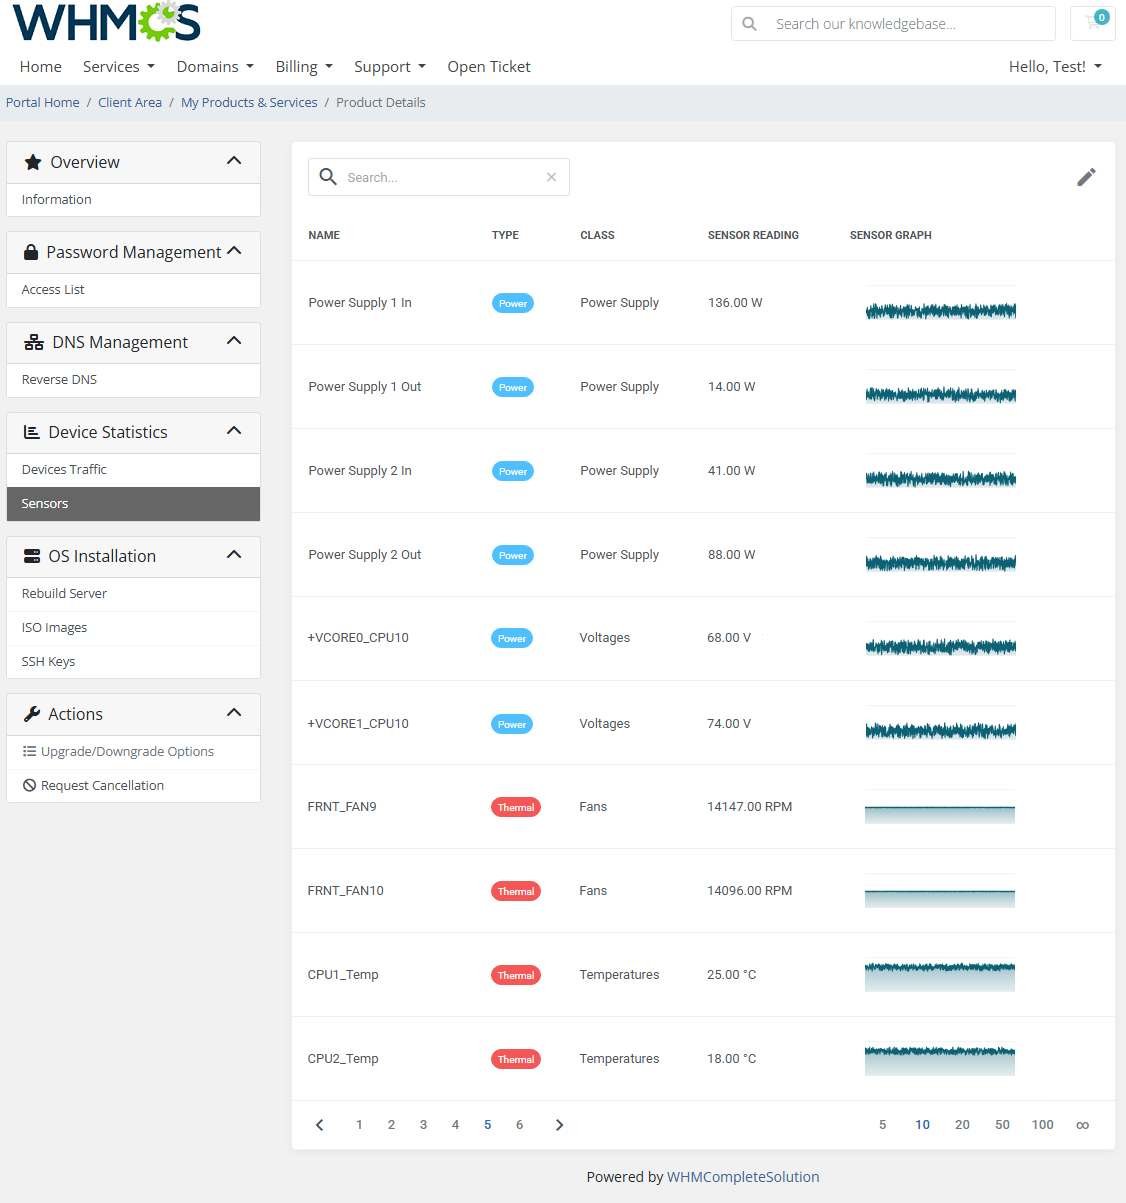Open the WHMCompleteSolution footer link
Viewport: 1126px width, 1203px height.
pyautogui.click(x=743, y=1177)
